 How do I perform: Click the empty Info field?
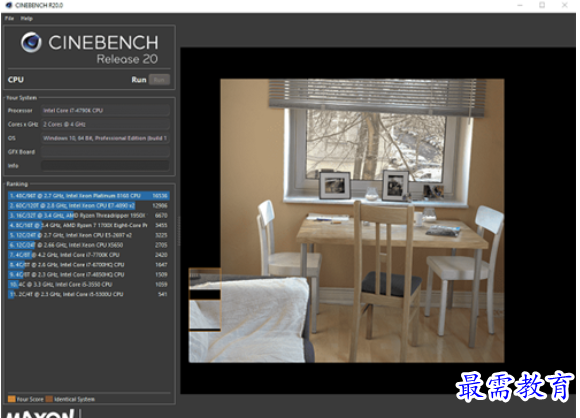[x=105, y=165]
